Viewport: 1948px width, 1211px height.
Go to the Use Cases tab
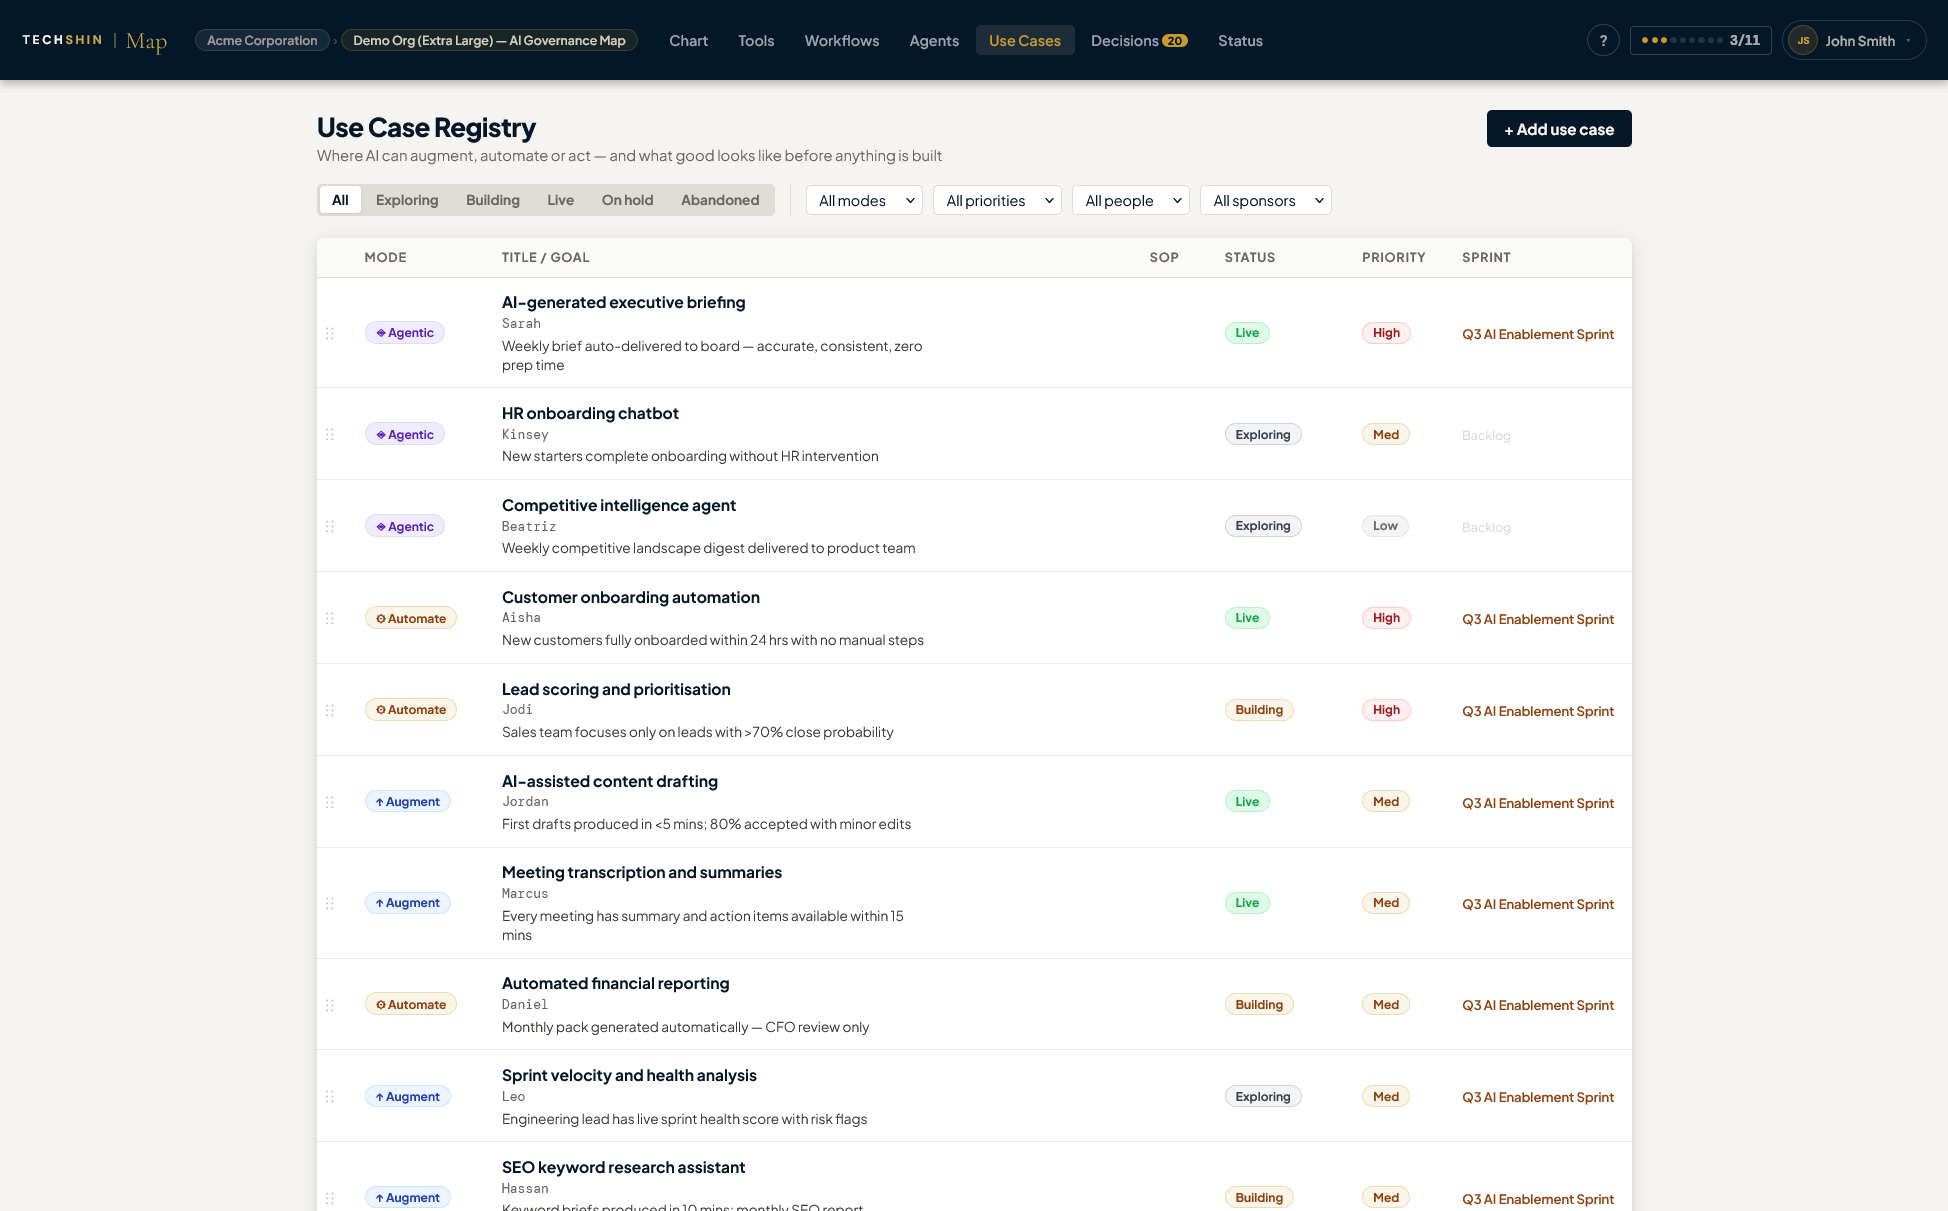tap(1025, 41)
